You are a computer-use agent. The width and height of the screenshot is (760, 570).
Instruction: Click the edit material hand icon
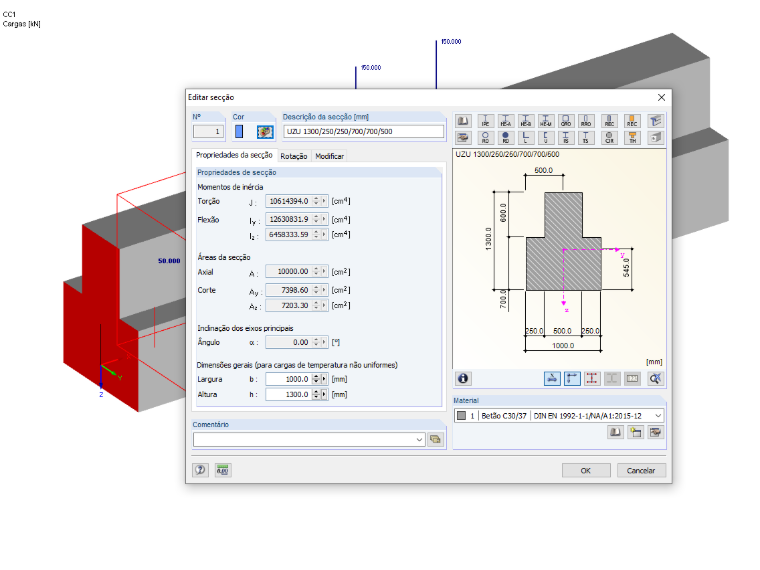[655, 432]
